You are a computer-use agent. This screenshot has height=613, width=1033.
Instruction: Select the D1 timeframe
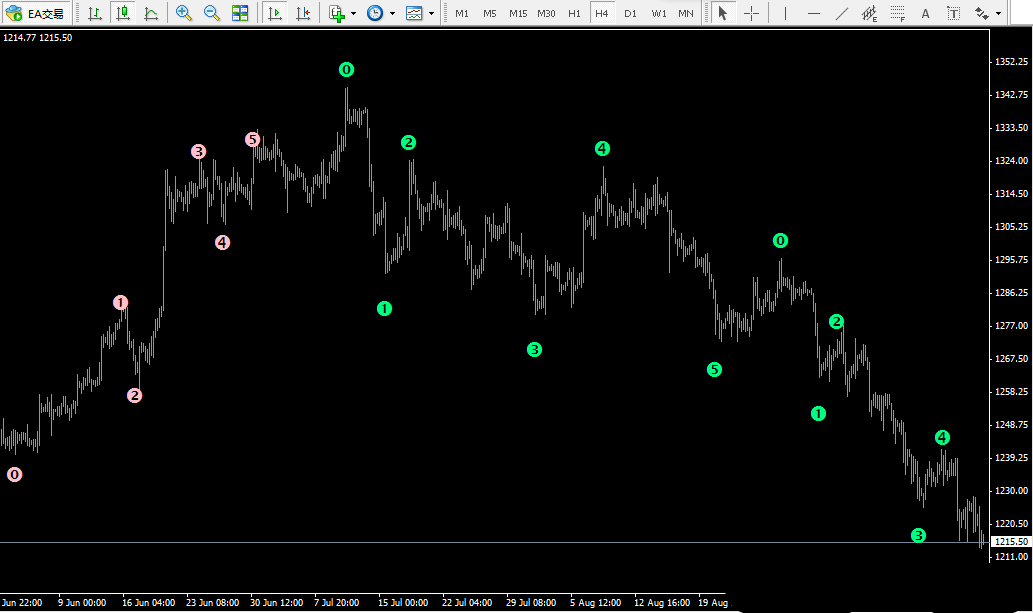click(x=629, y=14)
